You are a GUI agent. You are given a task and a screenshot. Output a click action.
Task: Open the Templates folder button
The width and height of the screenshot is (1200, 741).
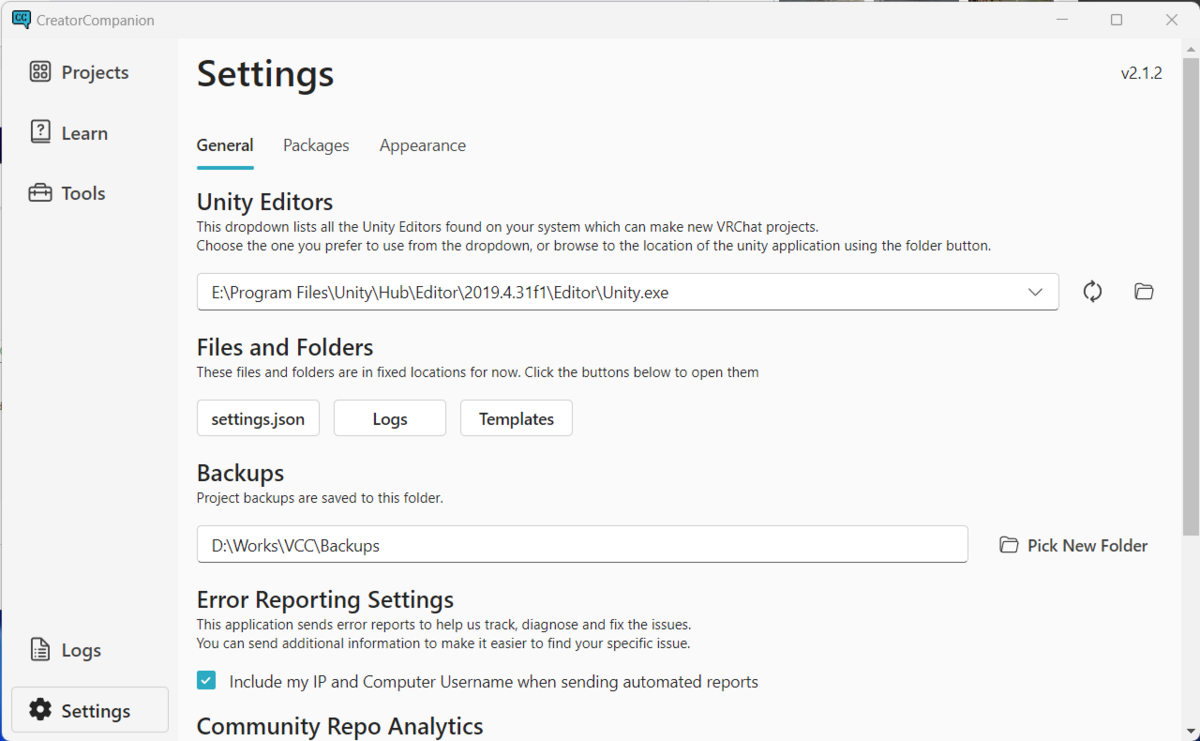pos(516,419)
